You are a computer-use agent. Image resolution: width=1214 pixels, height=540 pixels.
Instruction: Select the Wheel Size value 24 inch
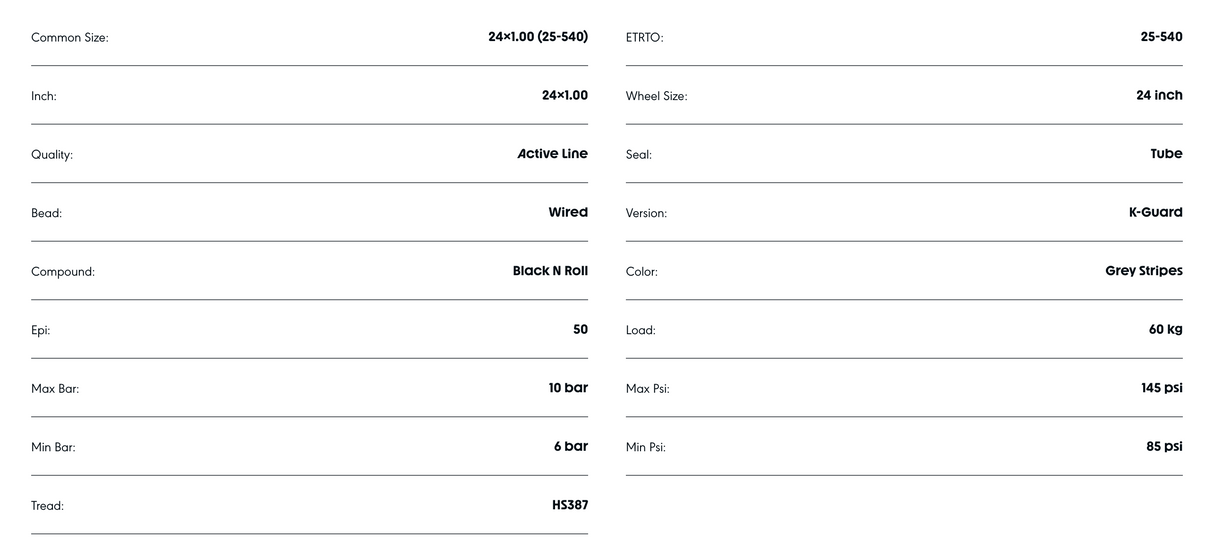[1159, 95]
